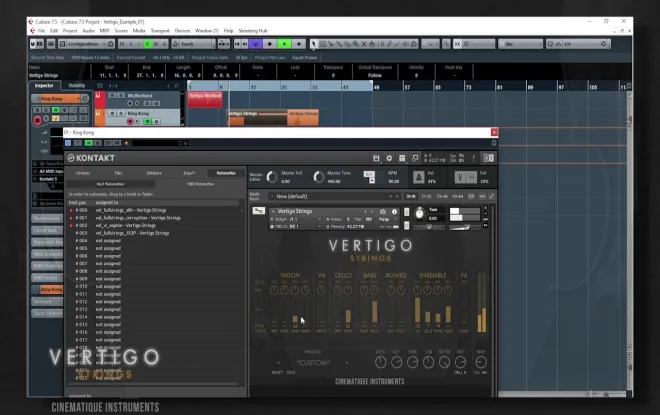Image resolution: width=660 pixels, height=415 pixels.
Task: Click green Play button in Cubase toolbar
Action: (284, 44)
